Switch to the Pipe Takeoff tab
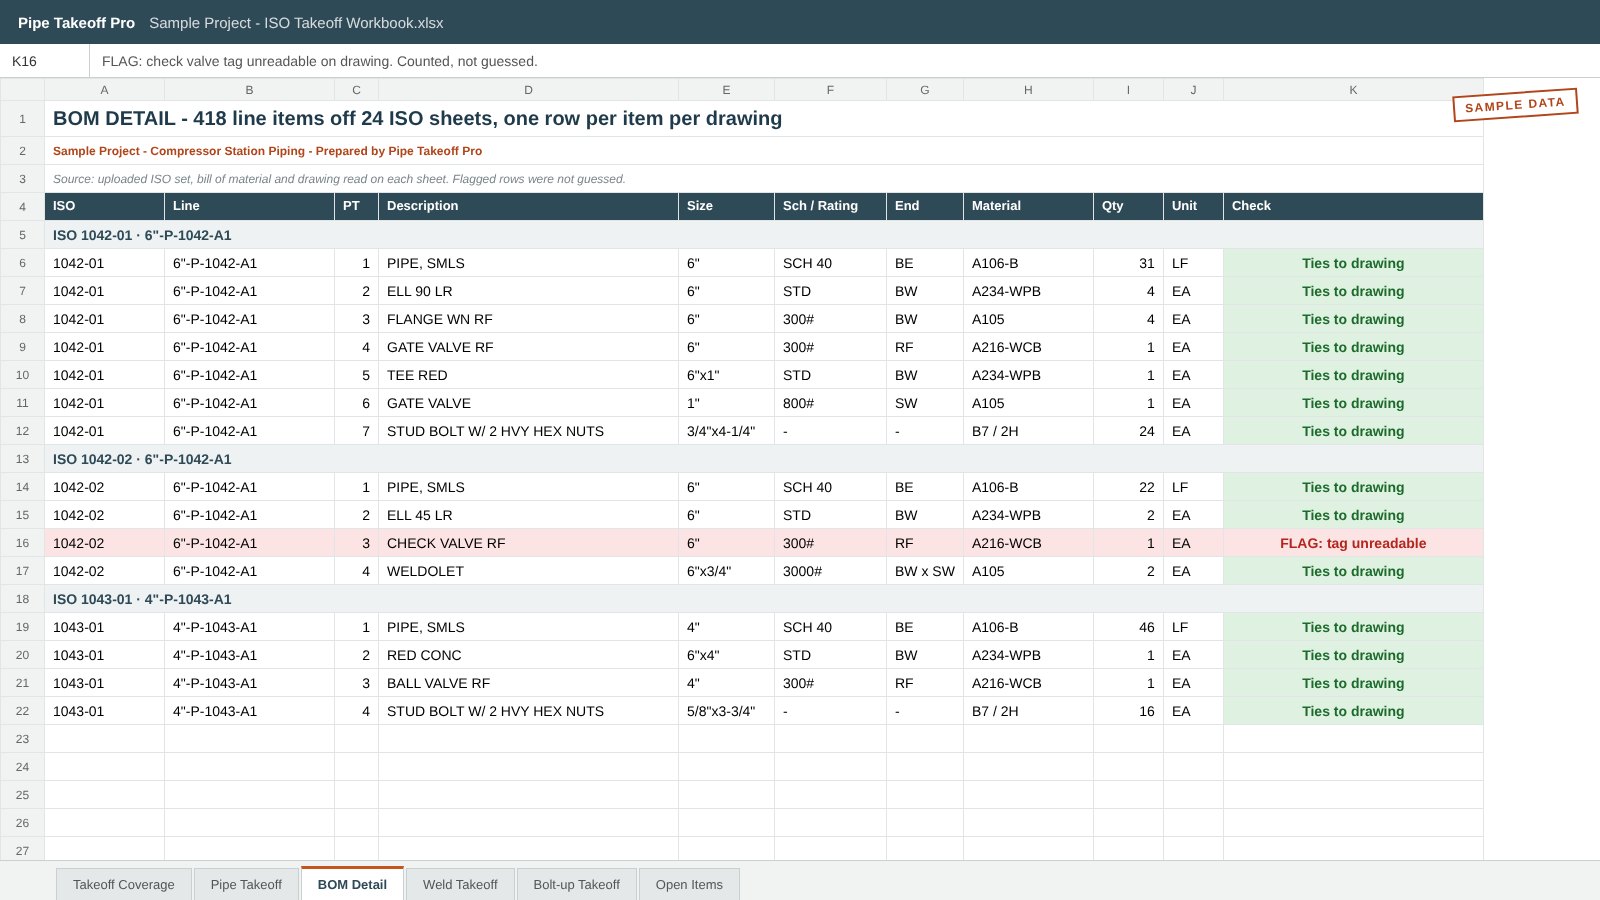Image resolution: width=1600 pixels, height=900 pixels. point(246,884)
